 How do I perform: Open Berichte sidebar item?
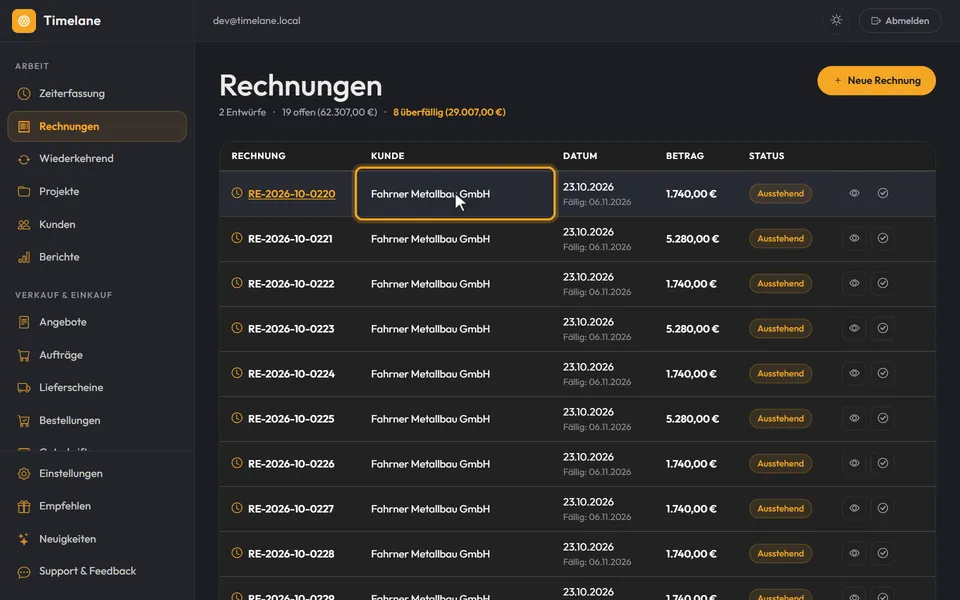point(97,257)
